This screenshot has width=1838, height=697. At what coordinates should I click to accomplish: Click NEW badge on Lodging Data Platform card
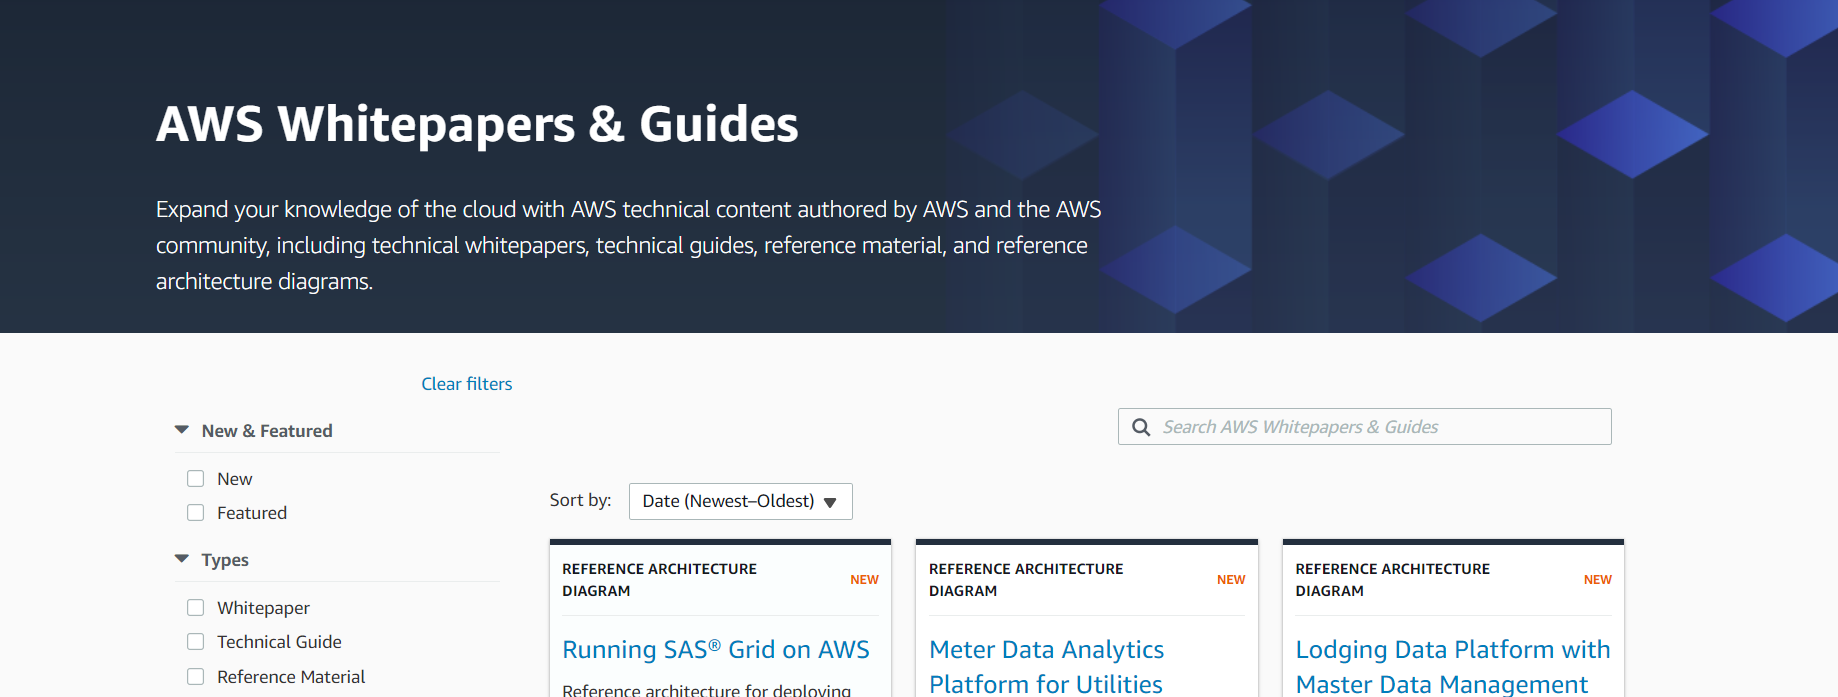[x=1598, y=580]
